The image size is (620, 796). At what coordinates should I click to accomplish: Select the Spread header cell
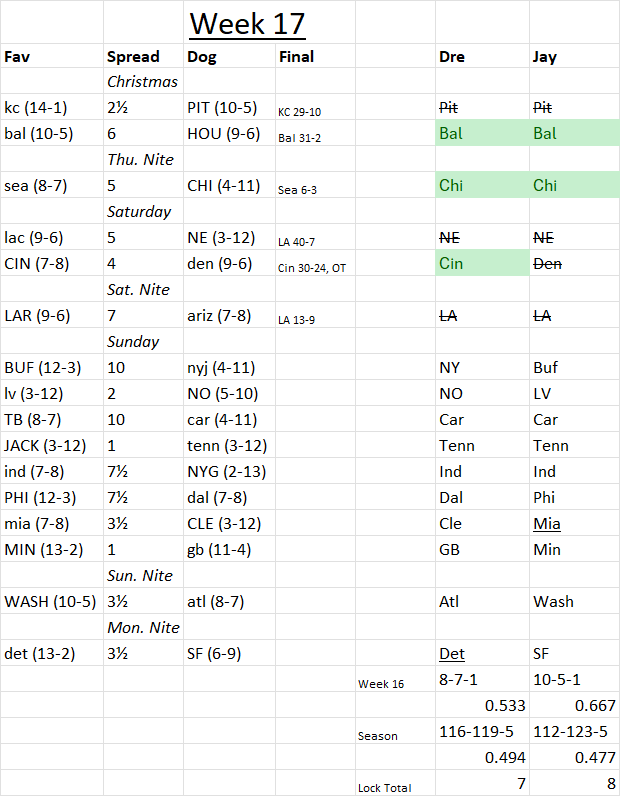click(144, 56)
